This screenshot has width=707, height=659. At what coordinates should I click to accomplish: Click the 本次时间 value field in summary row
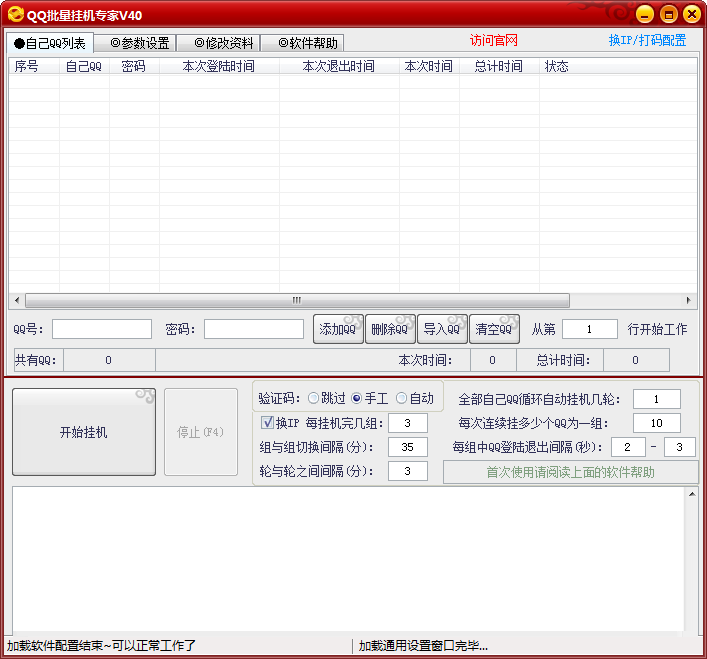[493, 360]
